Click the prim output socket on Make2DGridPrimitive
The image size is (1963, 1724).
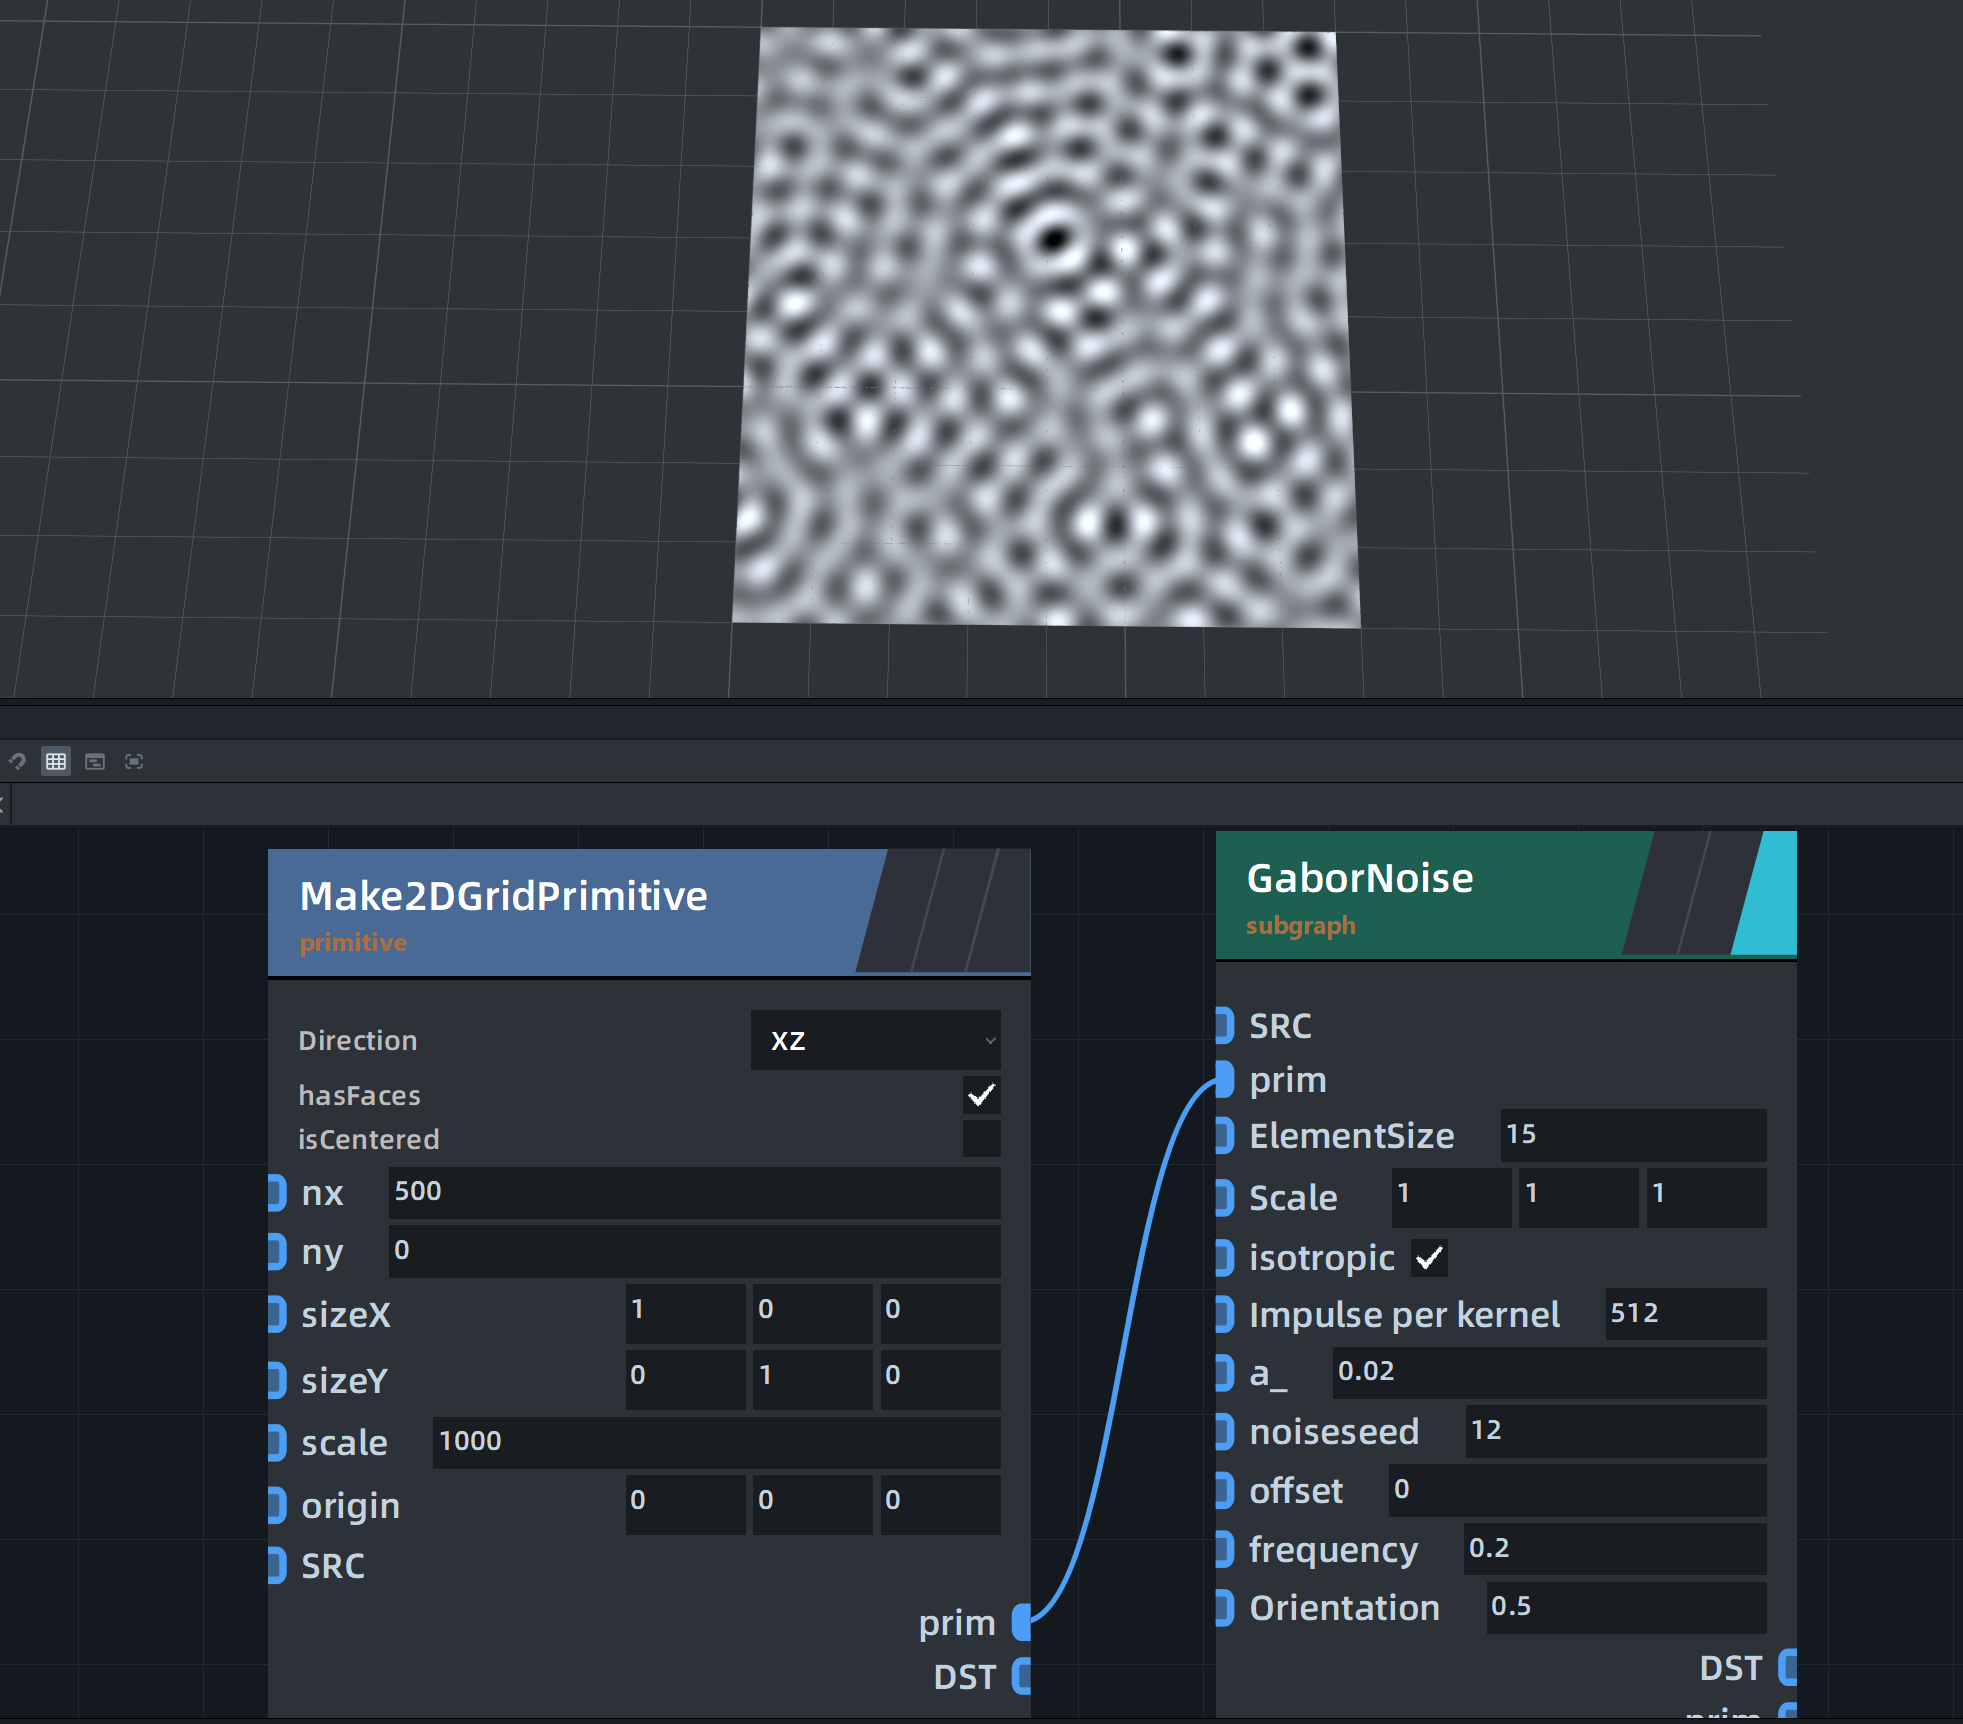coord(1021,1622)
